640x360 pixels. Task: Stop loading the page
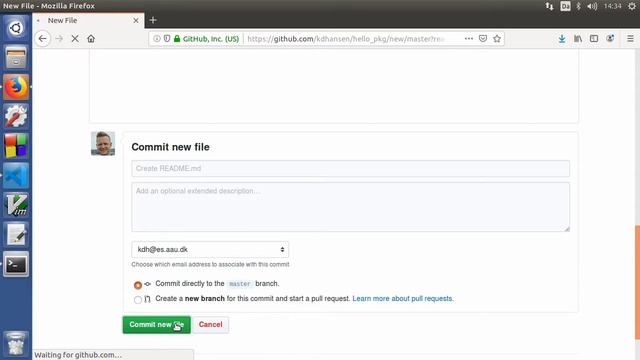pos(75,39)
